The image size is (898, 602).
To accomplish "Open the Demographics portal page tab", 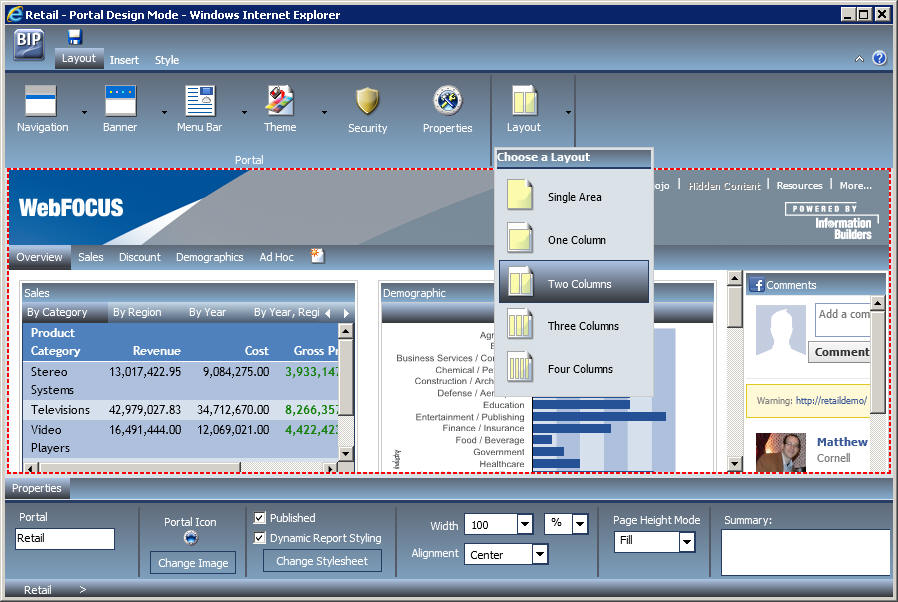I will point(210,257).
